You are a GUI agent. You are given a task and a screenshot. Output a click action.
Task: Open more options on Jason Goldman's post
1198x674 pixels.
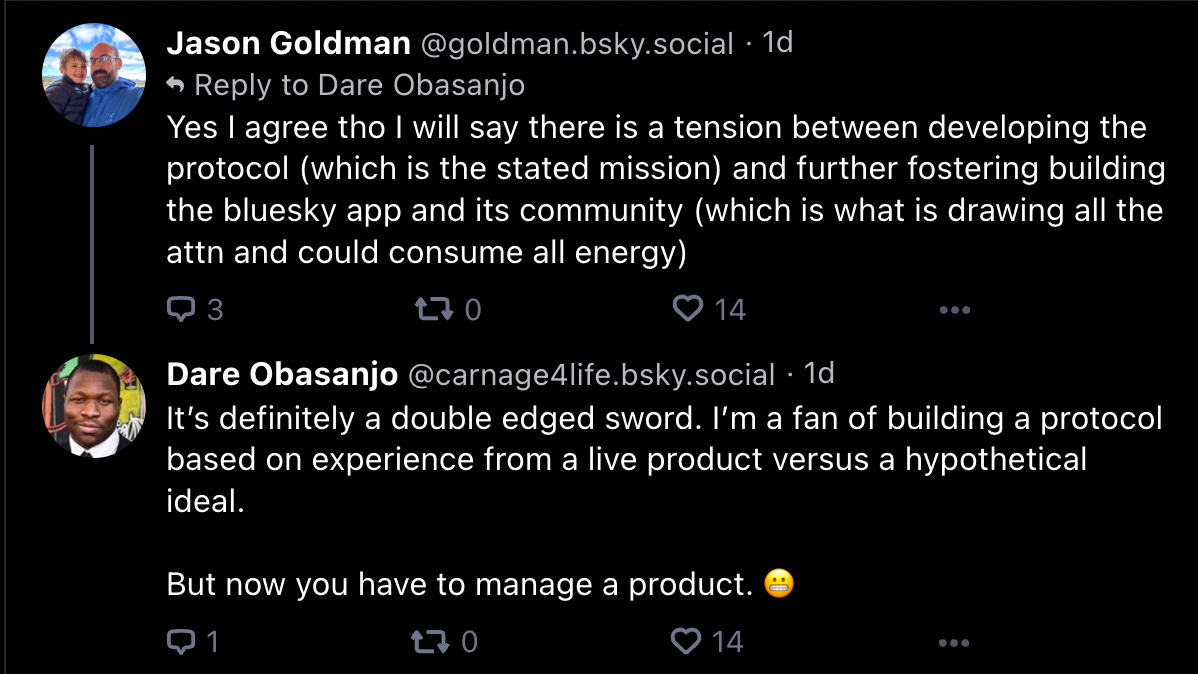pos(954,310)
